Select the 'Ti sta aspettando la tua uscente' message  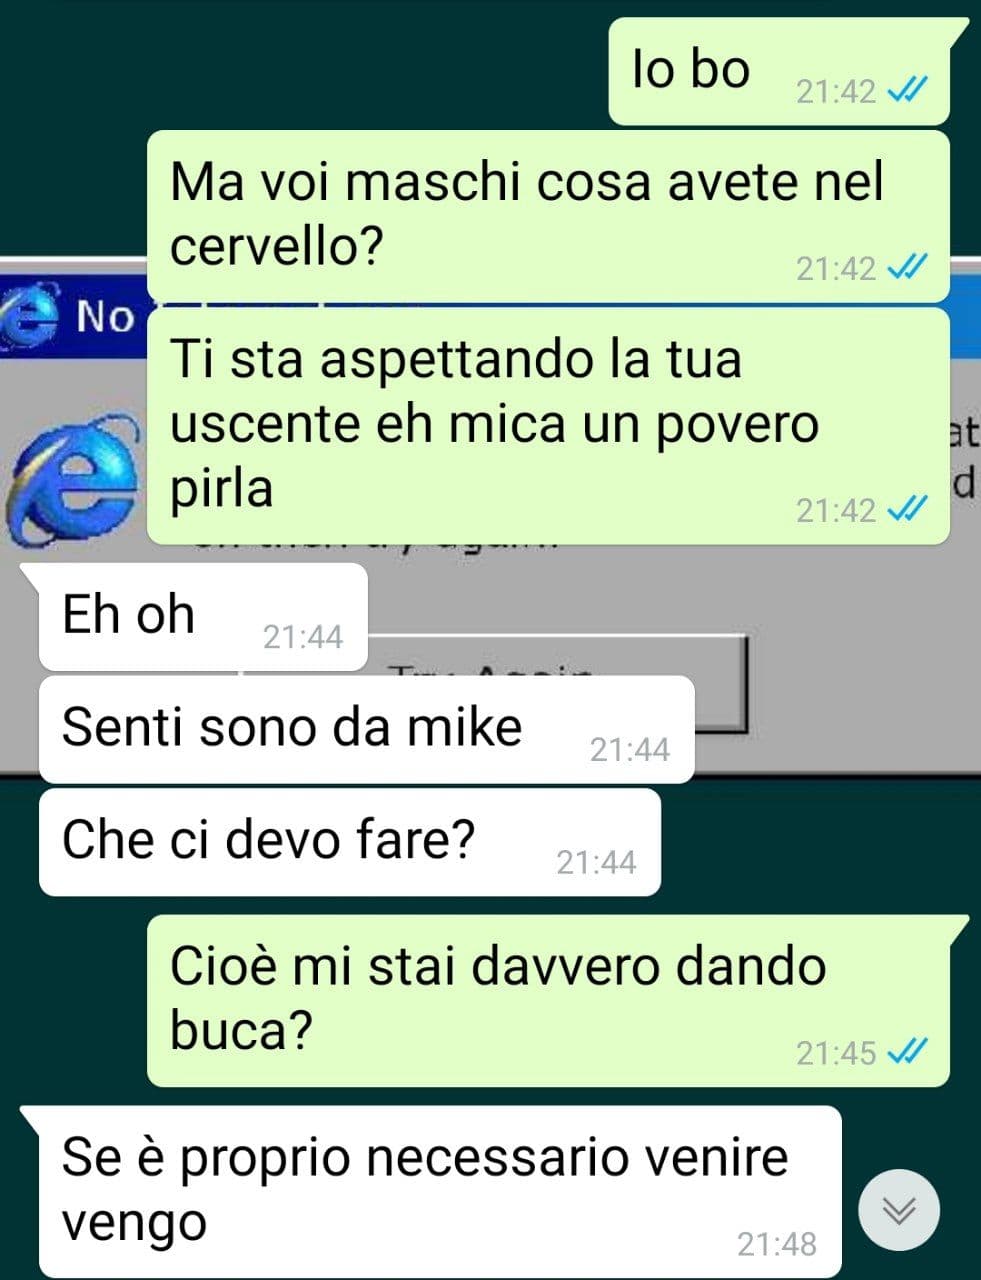tap(548, 426)
